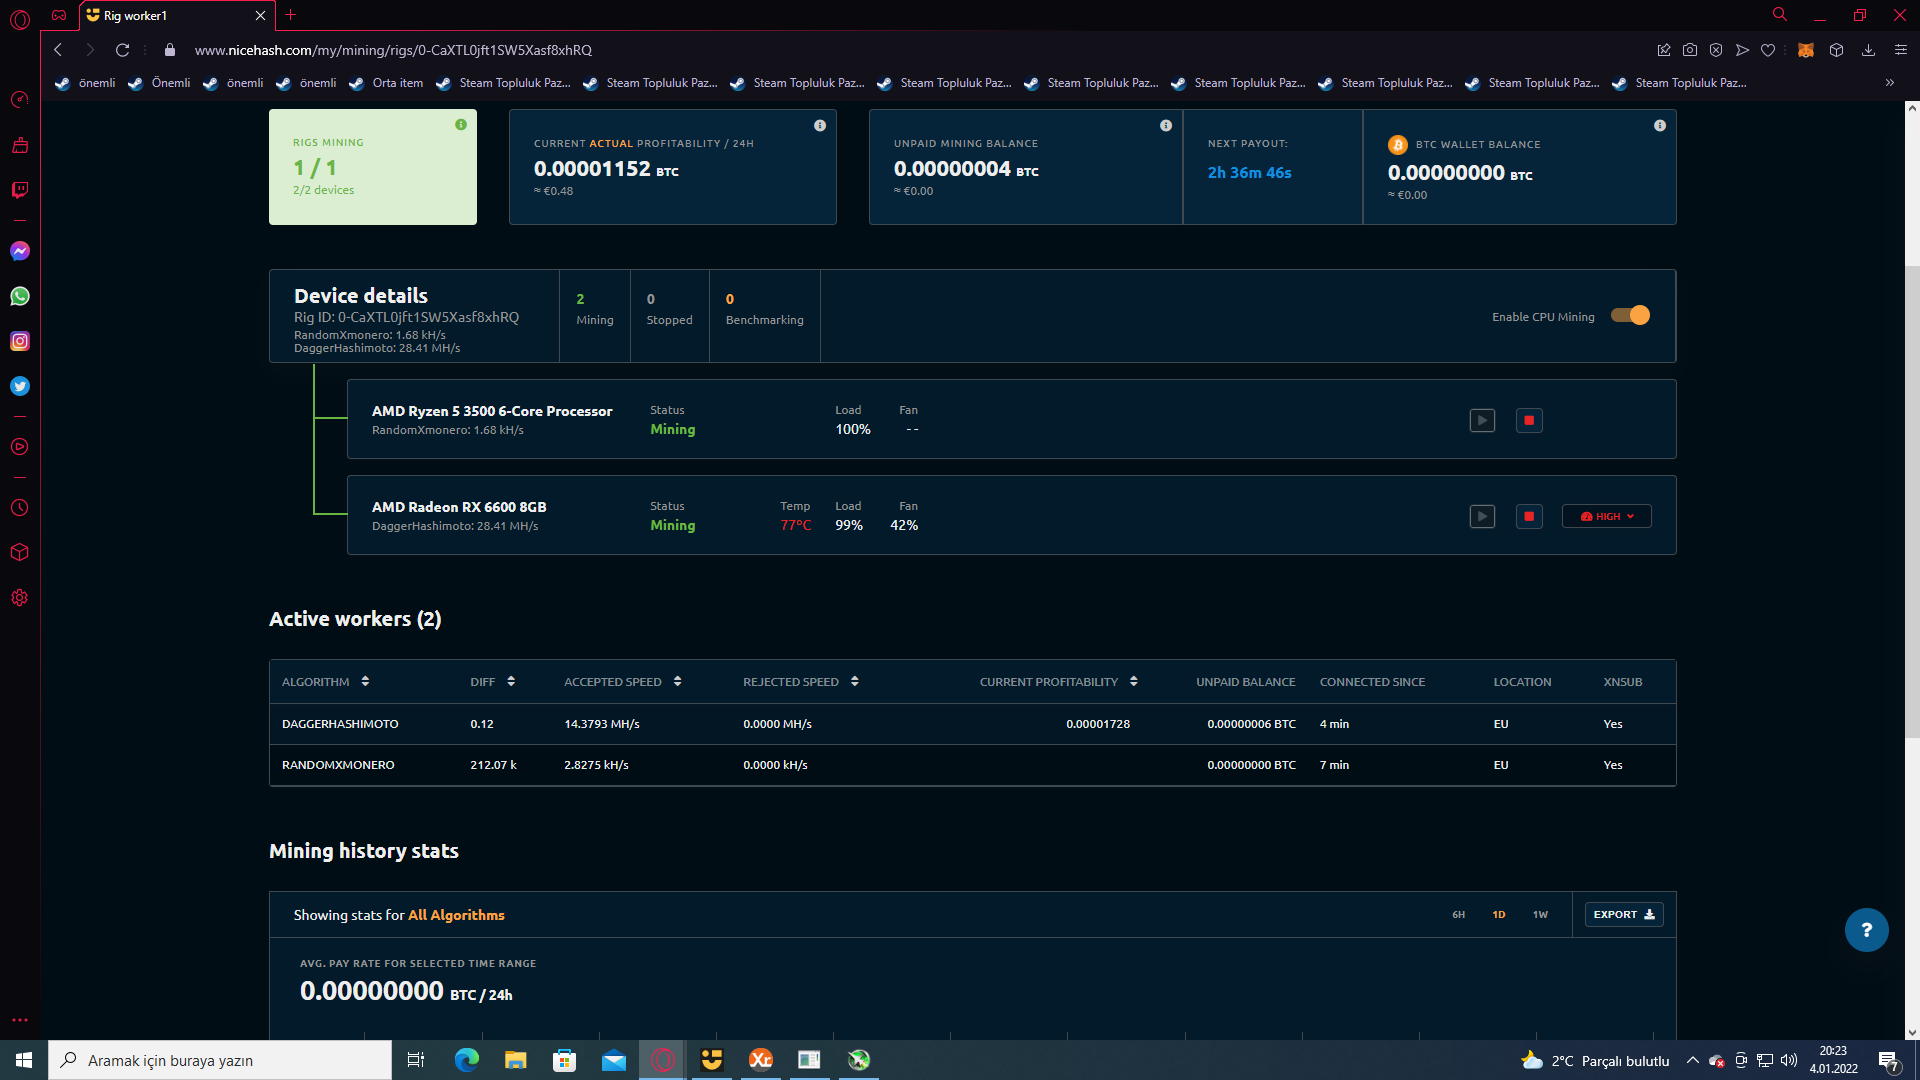Start the AMD Radeon RX 6600 device
Screen dimensions: 1920x1080
1482,517
